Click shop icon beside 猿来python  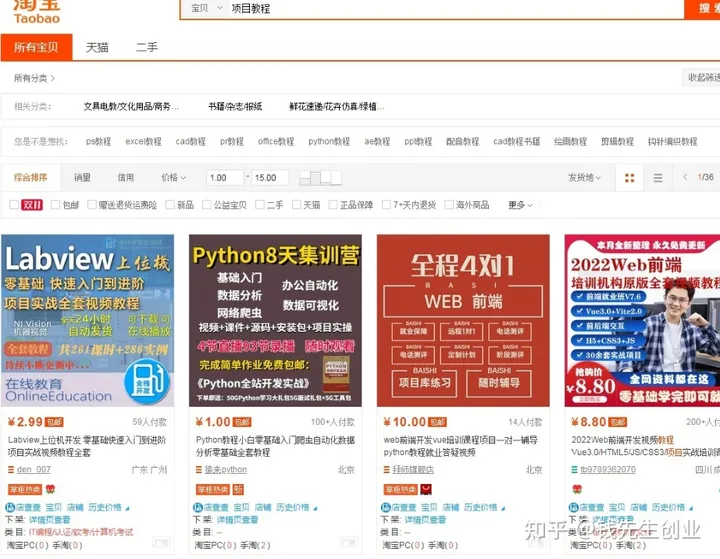click(x=199, y=470)
